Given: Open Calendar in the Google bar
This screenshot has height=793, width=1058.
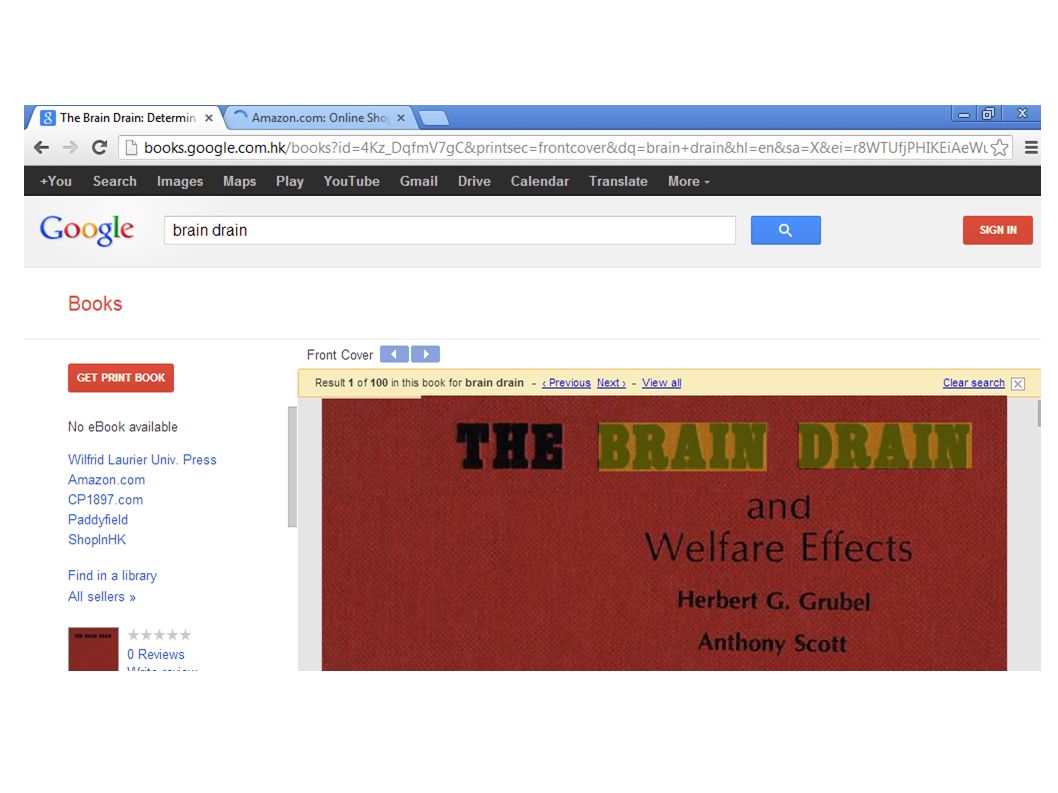Looking at the screenshot, I should pos(540,181).
